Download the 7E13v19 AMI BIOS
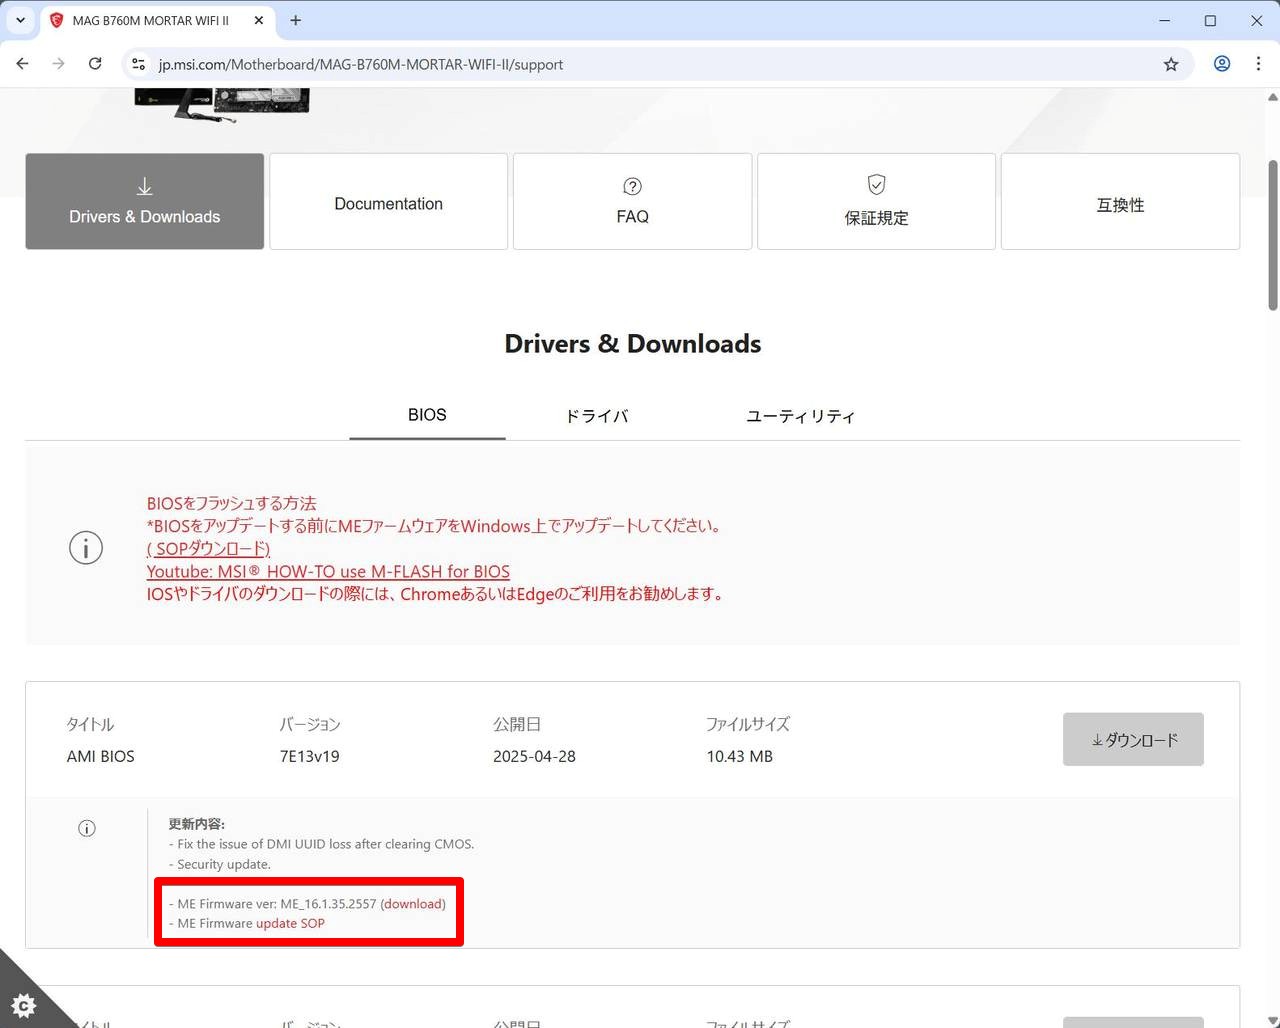 1133,739
